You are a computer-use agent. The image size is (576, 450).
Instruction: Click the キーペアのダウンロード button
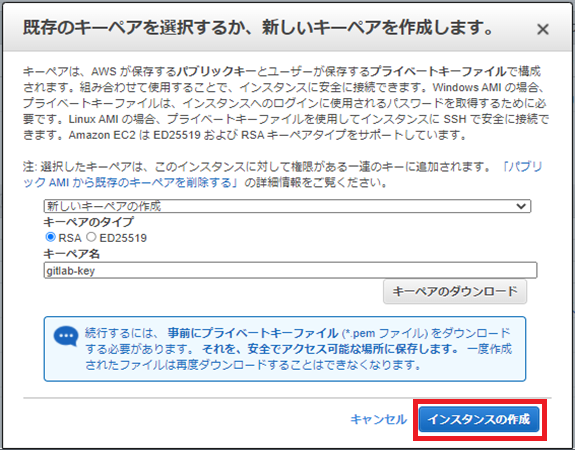455,292
